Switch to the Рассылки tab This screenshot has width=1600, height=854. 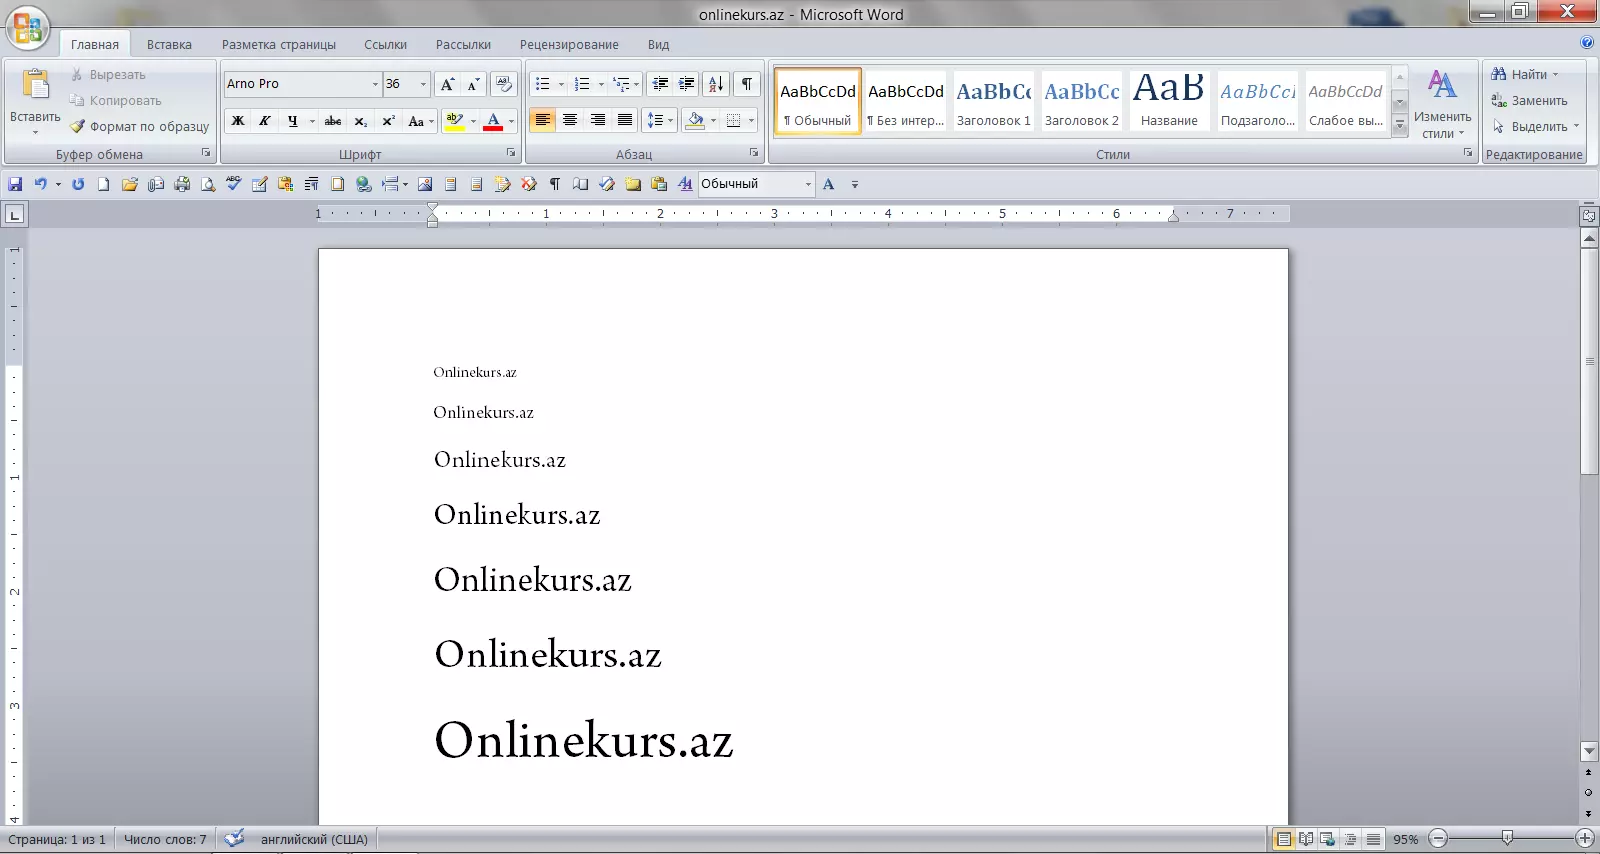463,44
